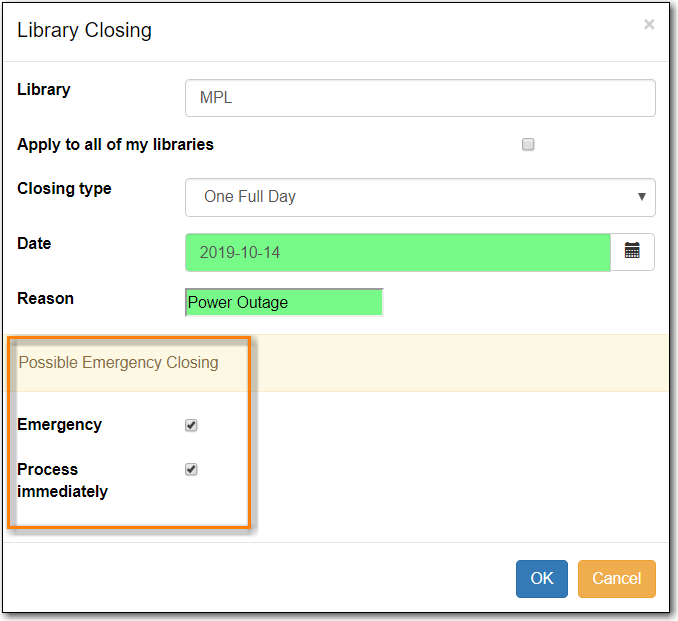
Task: Click the Closing type label
Action: 64,188
